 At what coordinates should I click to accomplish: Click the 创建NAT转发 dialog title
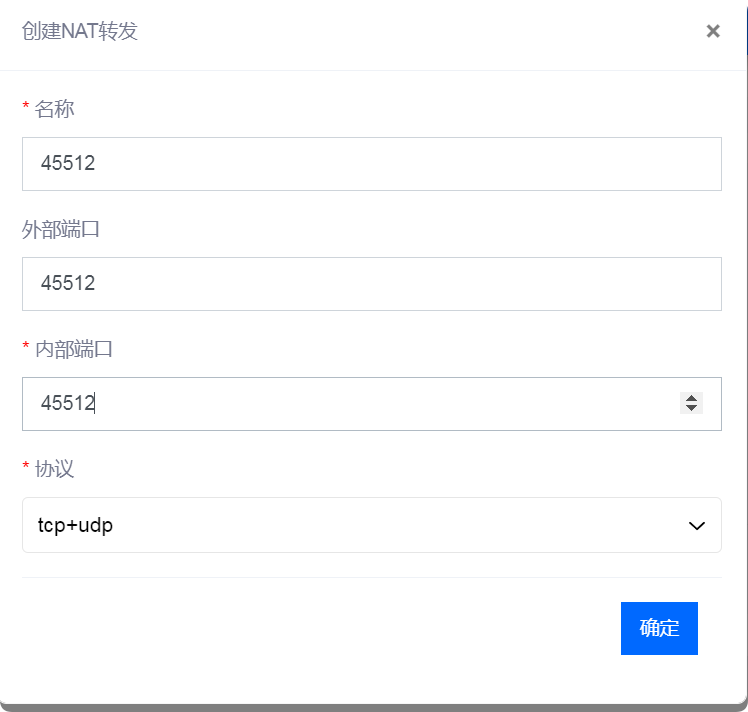80,31
